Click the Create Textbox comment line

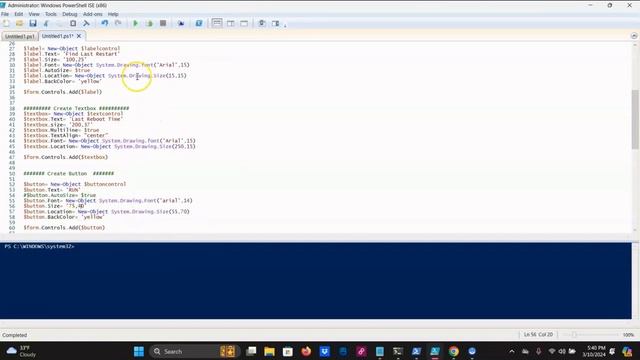tap(76, 108)
